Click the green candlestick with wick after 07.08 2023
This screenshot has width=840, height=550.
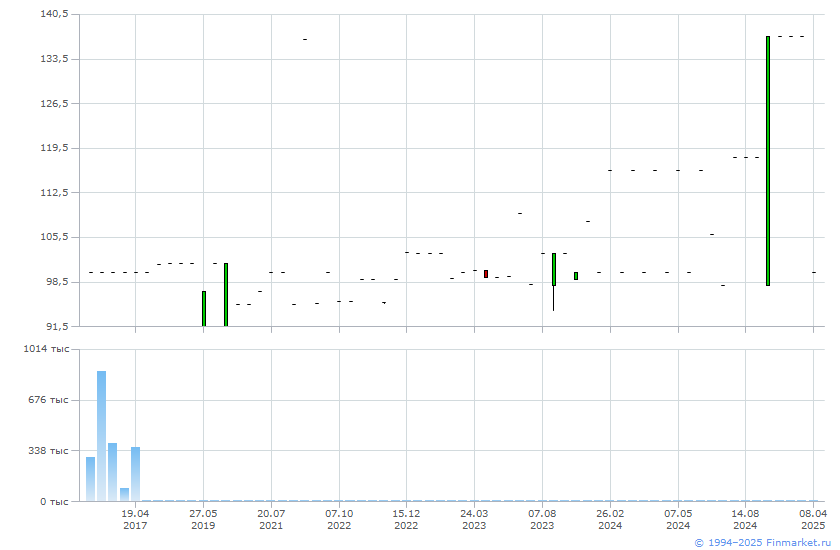pos(554,282)
